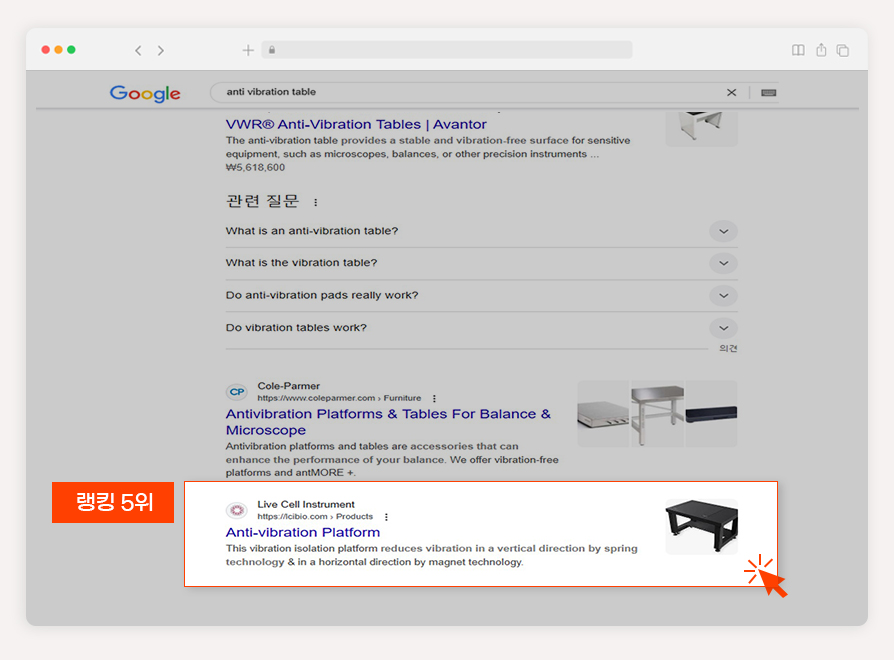Expand 'What is an anti-vibration table?'
The height and width of the screenshot is (660, 894).
point(482,231)
